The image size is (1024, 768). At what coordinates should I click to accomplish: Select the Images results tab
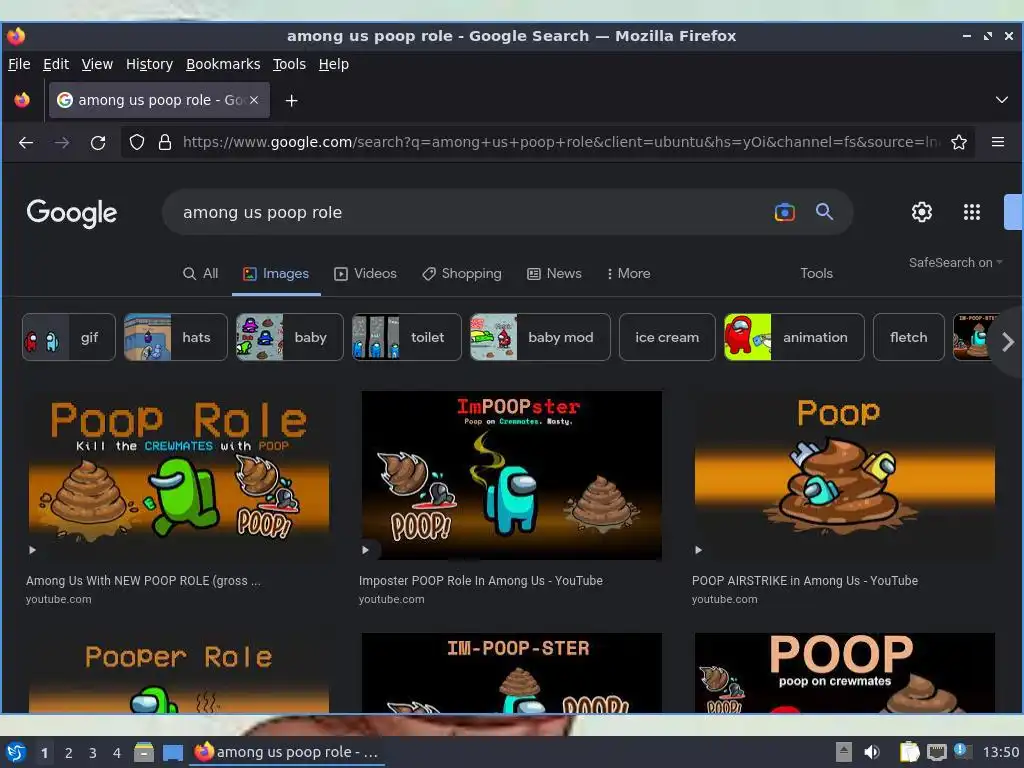pos(276,274)
